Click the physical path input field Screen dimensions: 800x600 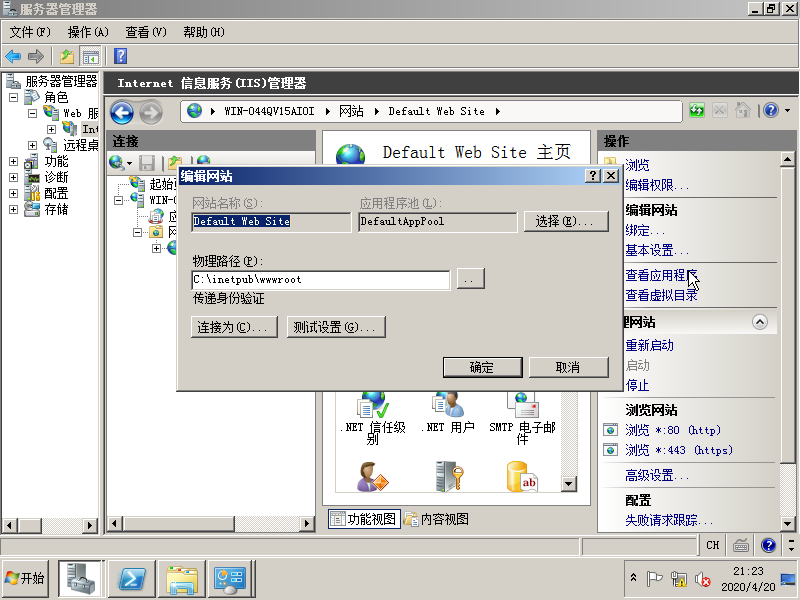coord(321,280)
